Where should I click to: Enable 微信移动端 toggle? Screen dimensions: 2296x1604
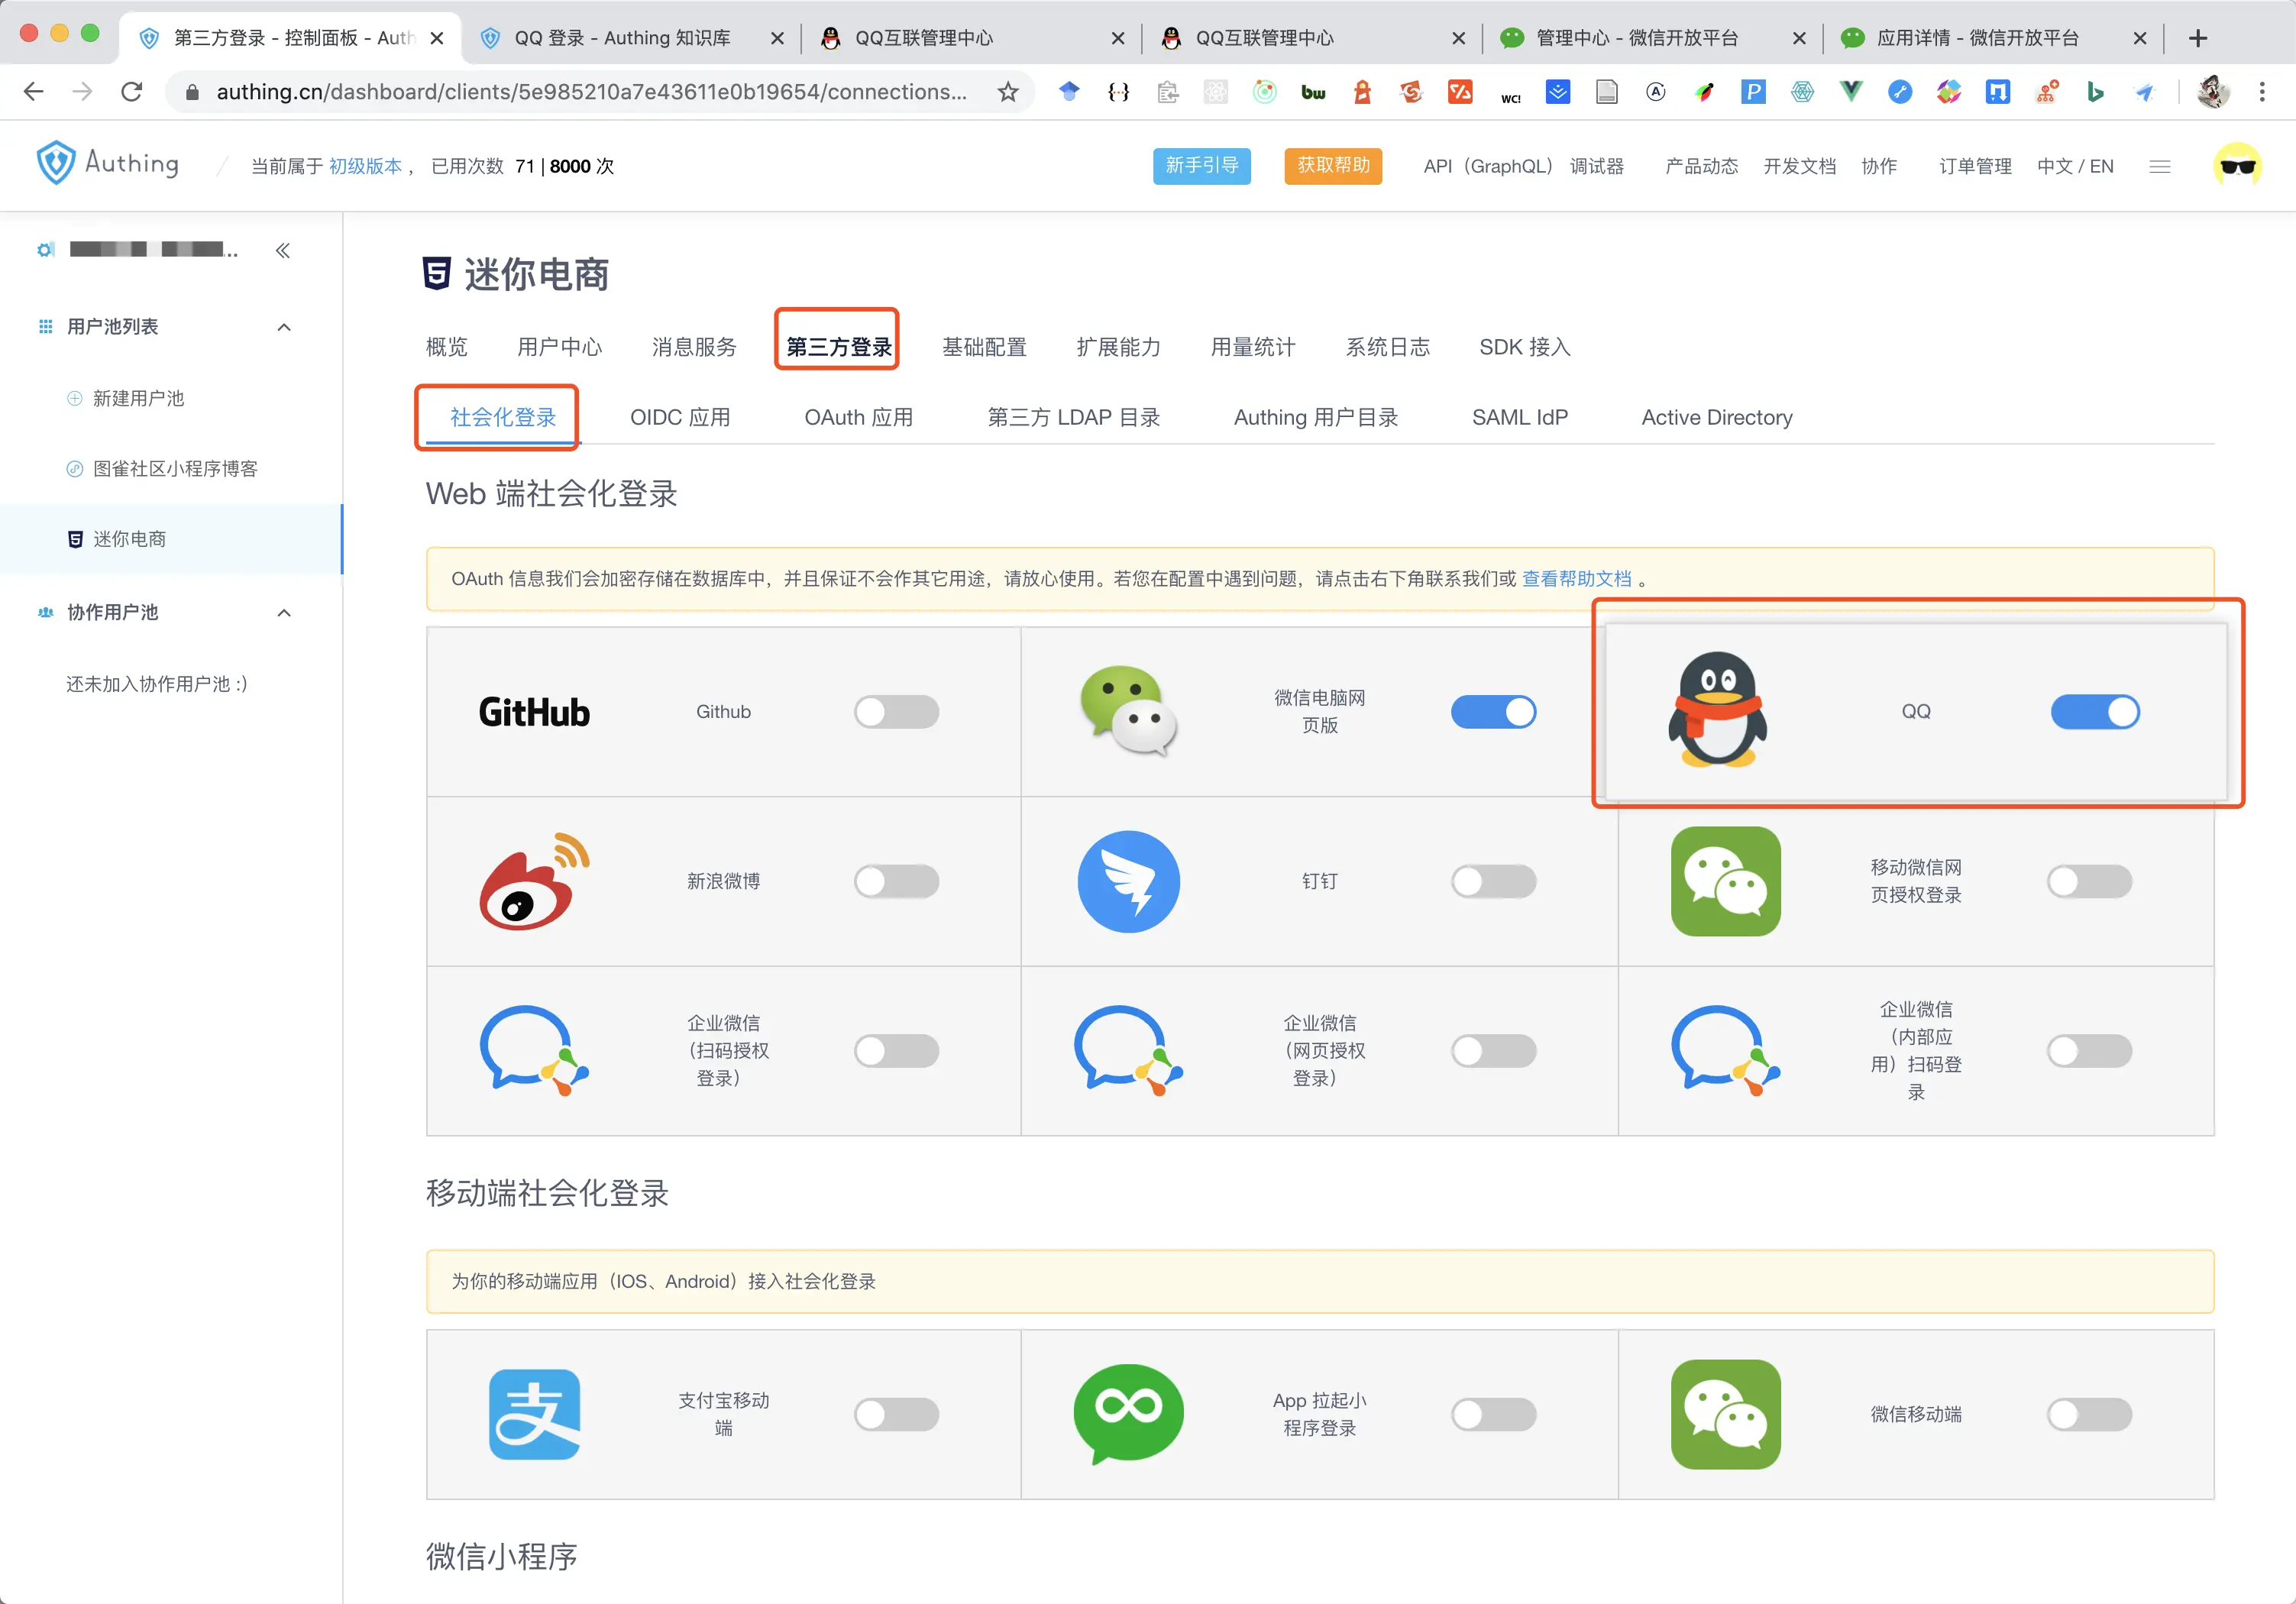pos(2089,1414)
